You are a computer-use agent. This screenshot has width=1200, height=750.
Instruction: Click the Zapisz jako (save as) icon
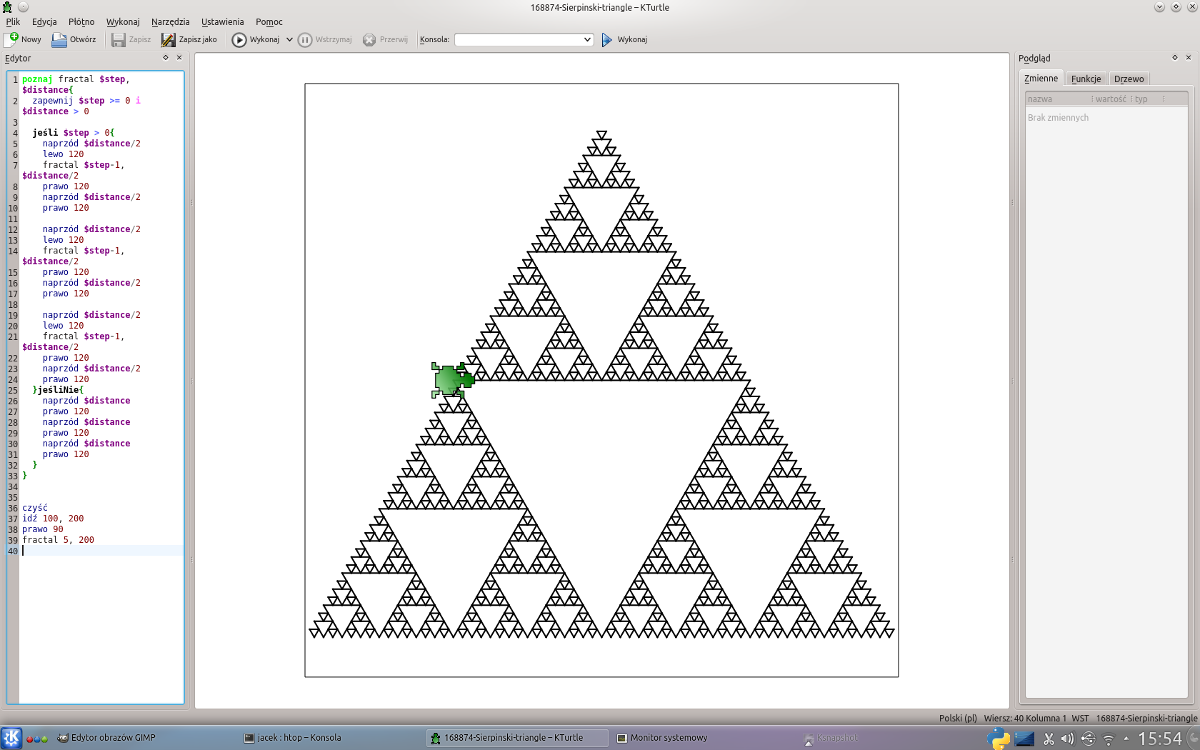[x=169, y=40]
